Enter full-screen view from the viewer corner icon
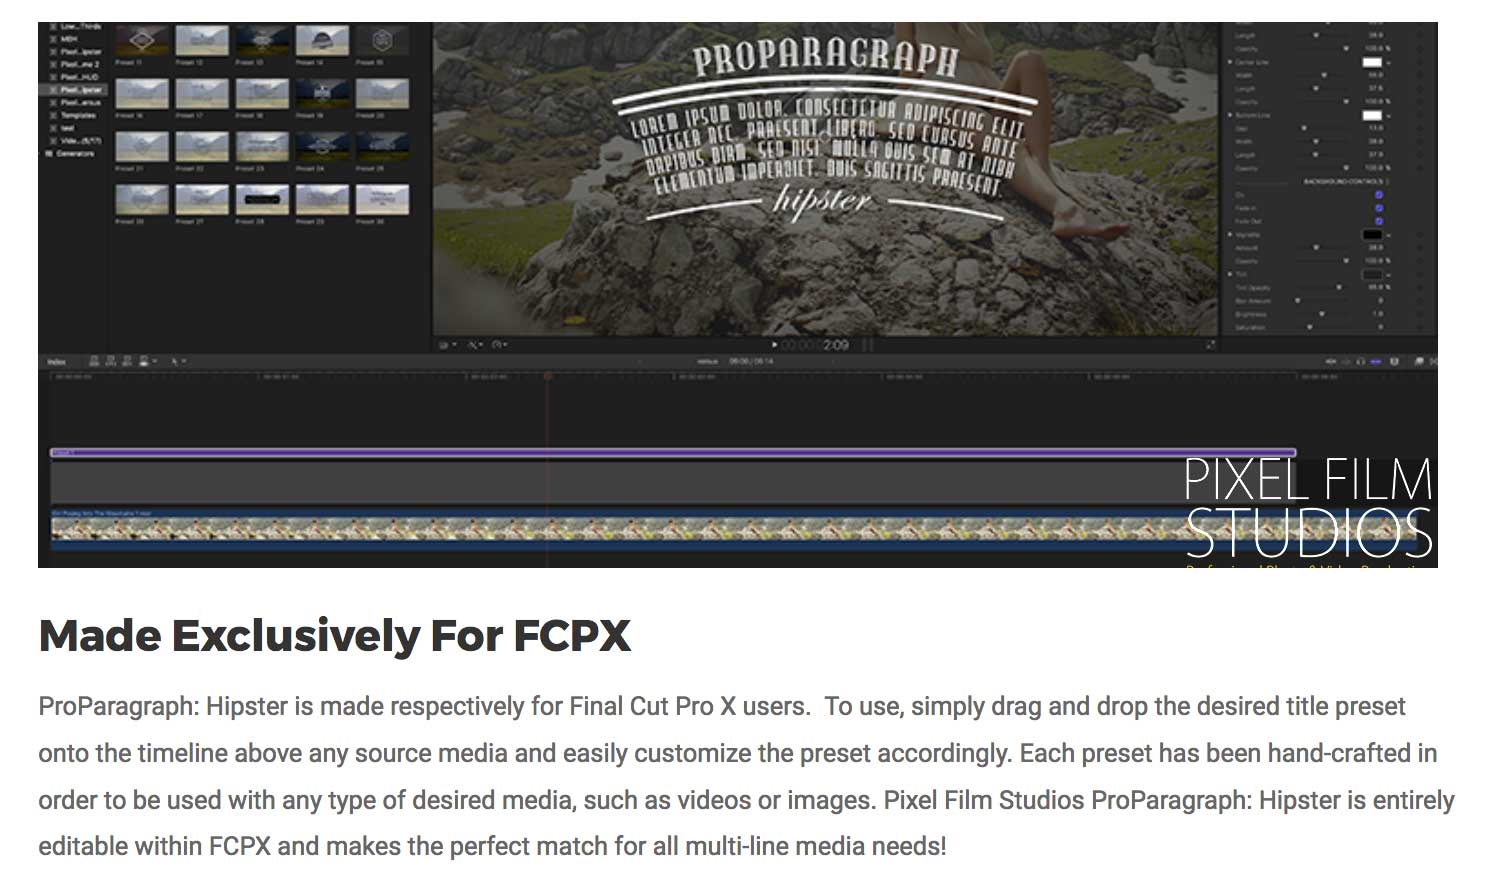This screenshot has width=1500, height=878. click(x=1210, y=345)
